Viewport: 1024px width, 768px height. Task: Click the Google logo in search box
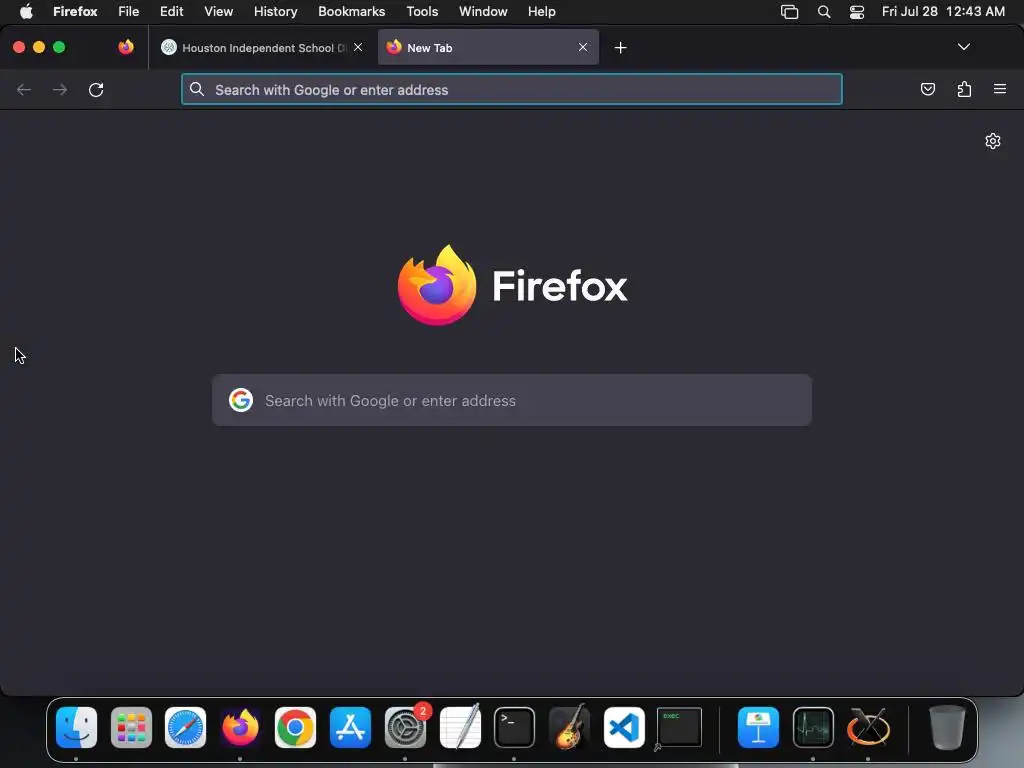pos(241,400)
